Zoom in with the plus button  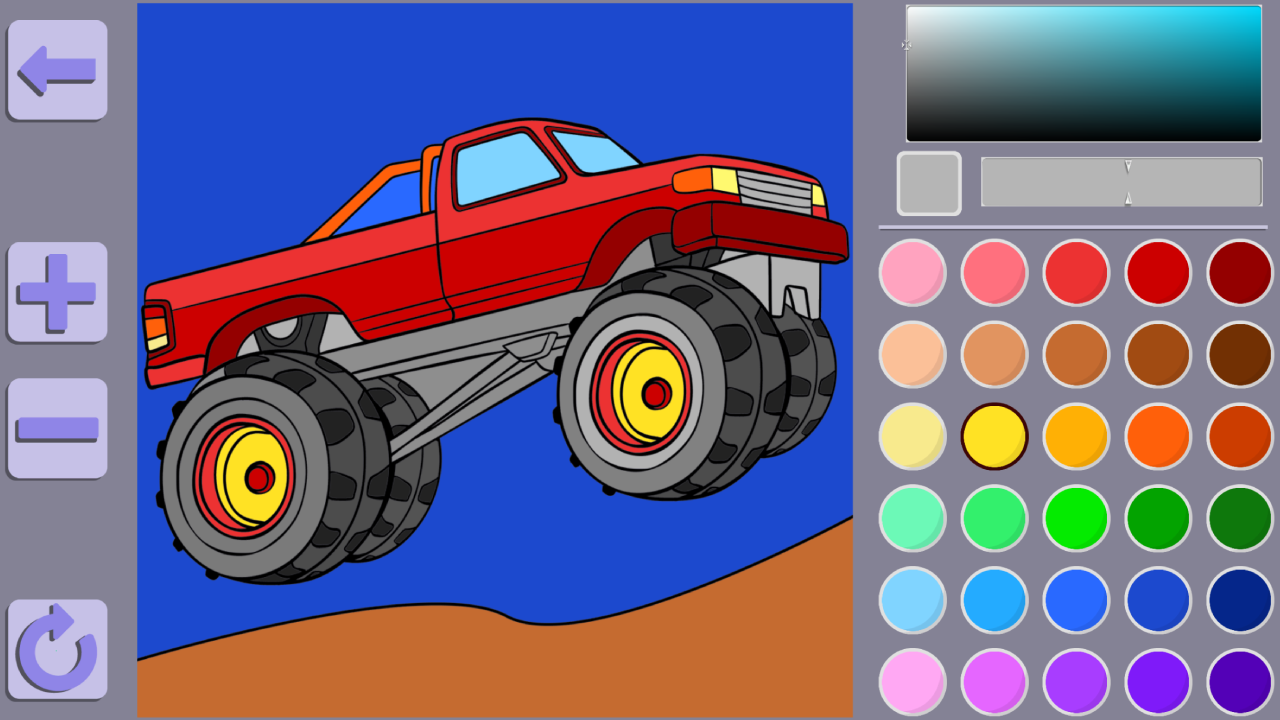point(57,292)
